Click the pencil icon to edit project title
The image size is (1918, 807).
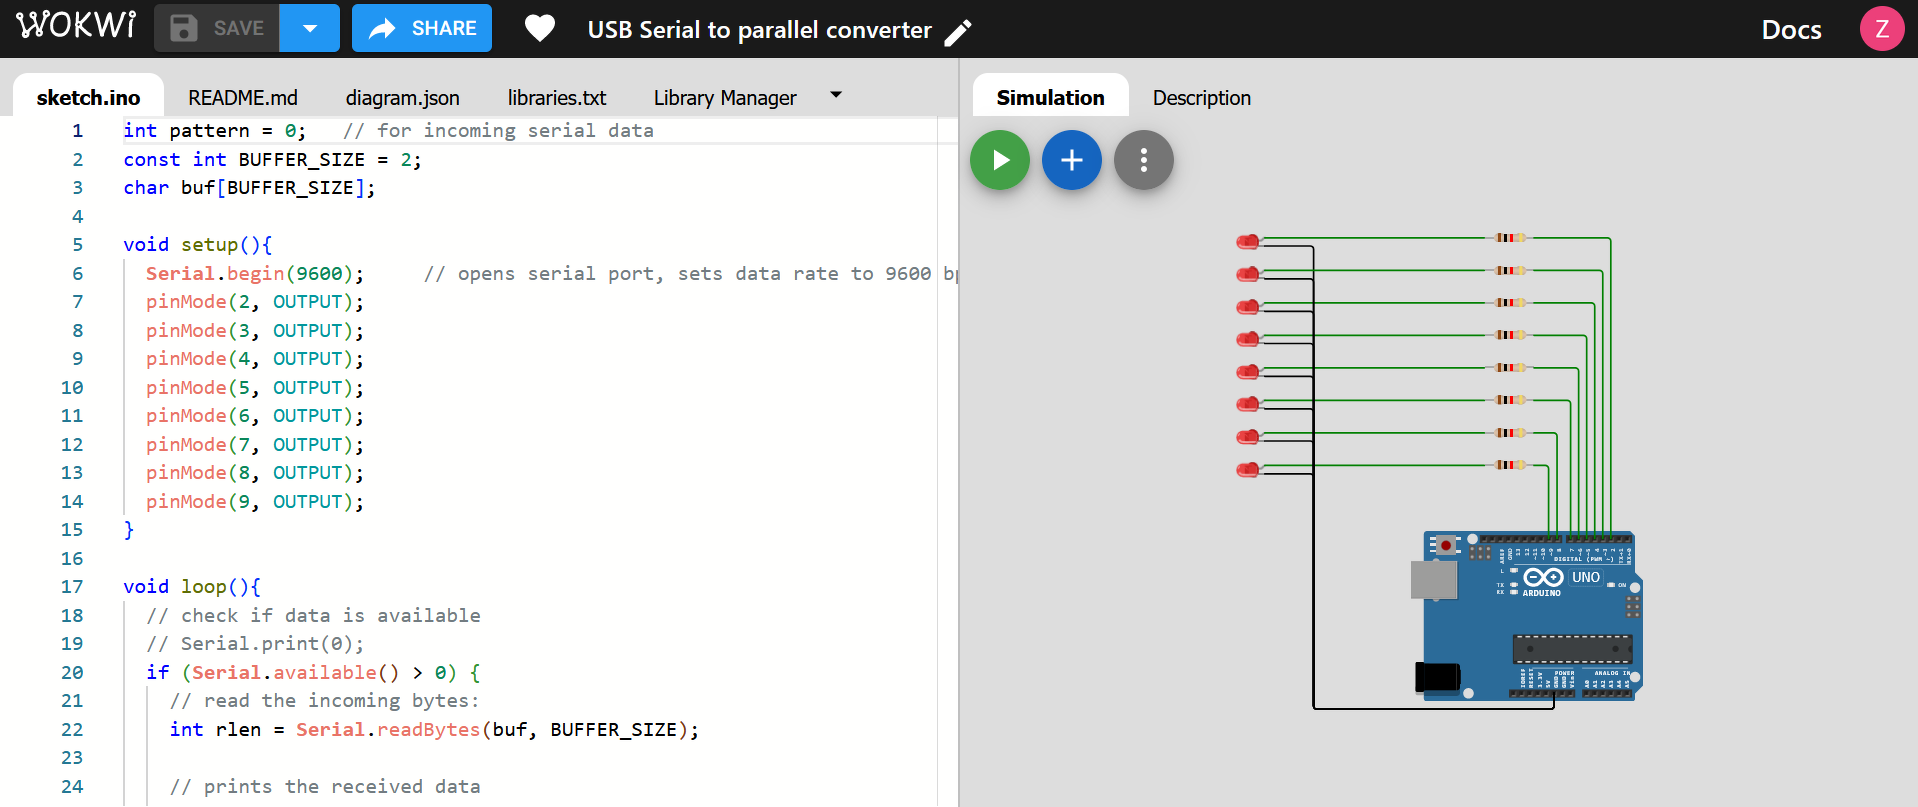click(958, 32)
